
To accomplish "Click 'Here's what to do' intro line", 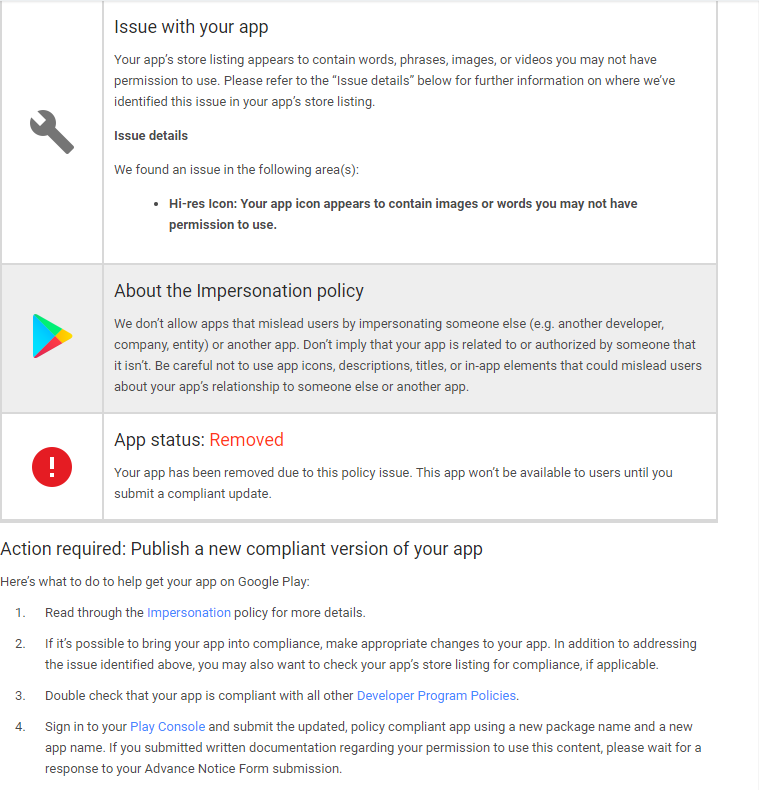I will click(155, 582).
